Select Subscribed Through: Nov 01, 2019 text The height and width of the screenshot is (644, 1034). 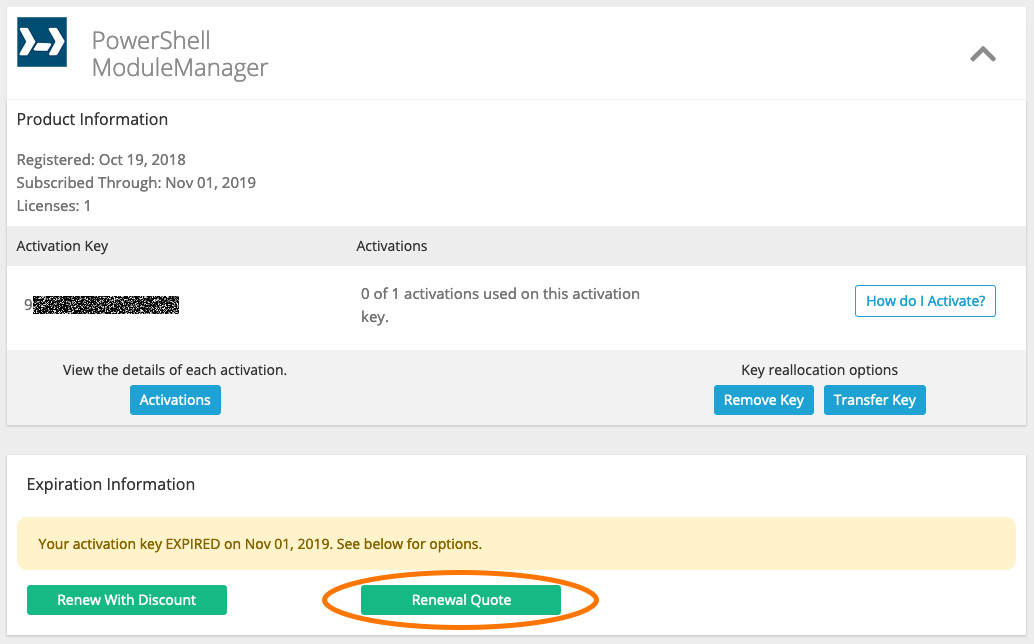pyautogui.click(x=136, y=183)
